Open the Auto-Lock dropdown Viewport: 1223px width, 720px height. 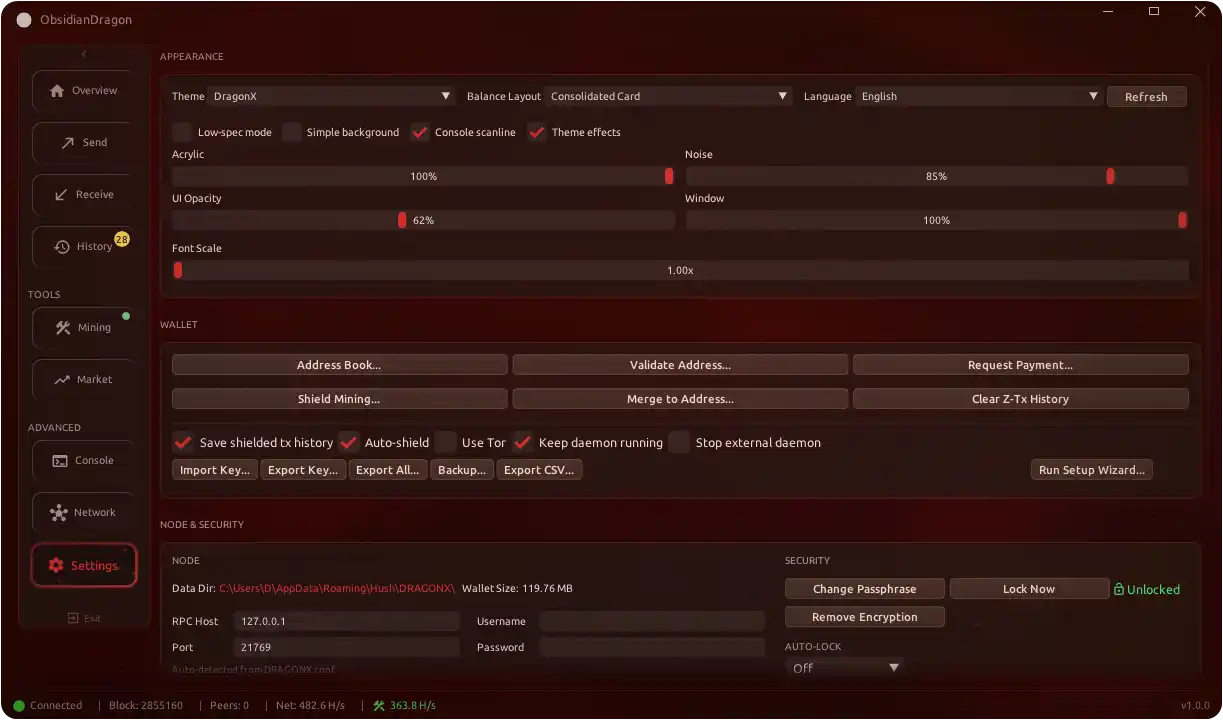pyautogui.click(x=845, y=667)
